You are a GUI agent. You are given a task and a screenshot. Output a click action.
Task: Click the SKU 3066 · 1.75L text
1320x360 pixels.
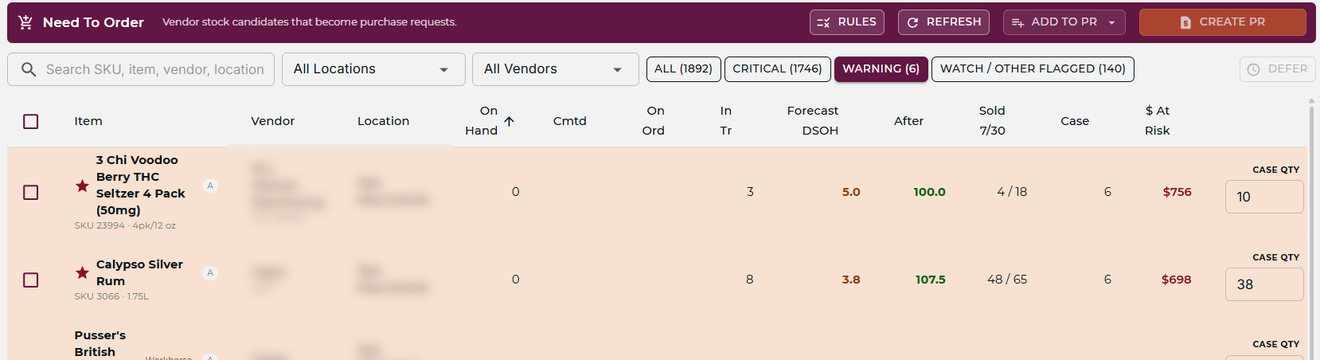click(x=111, y=296)
